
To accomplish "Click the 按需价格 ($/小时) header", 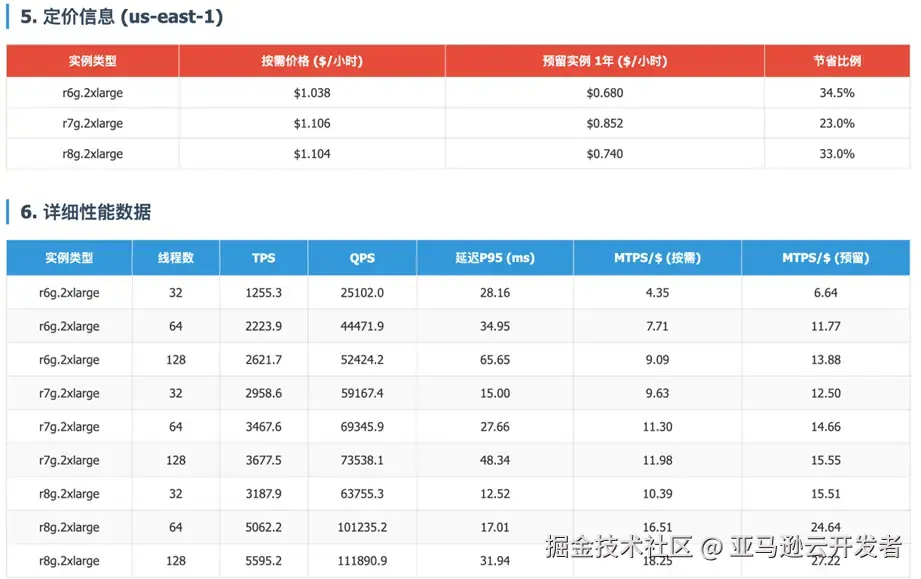I will [x=311, y=60].
